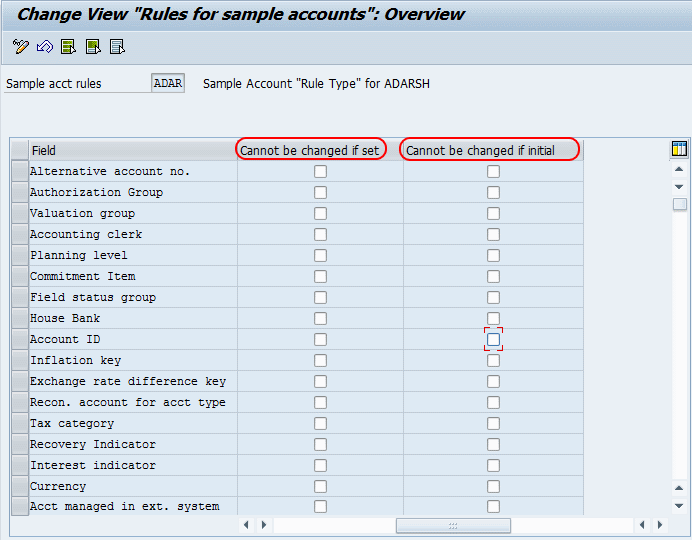Click the Display/Change pencil toolbar icon
Viewport: 692px width, 540px height.
coord(21,46)
